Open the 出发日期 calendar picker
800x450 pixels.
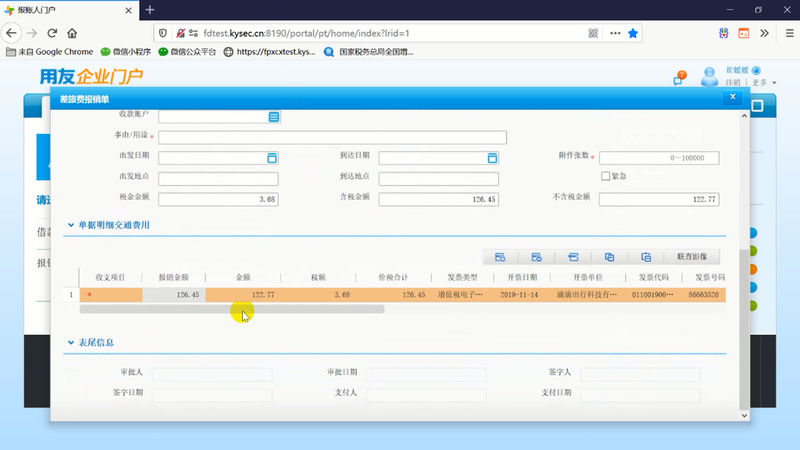tap(272, 158)
